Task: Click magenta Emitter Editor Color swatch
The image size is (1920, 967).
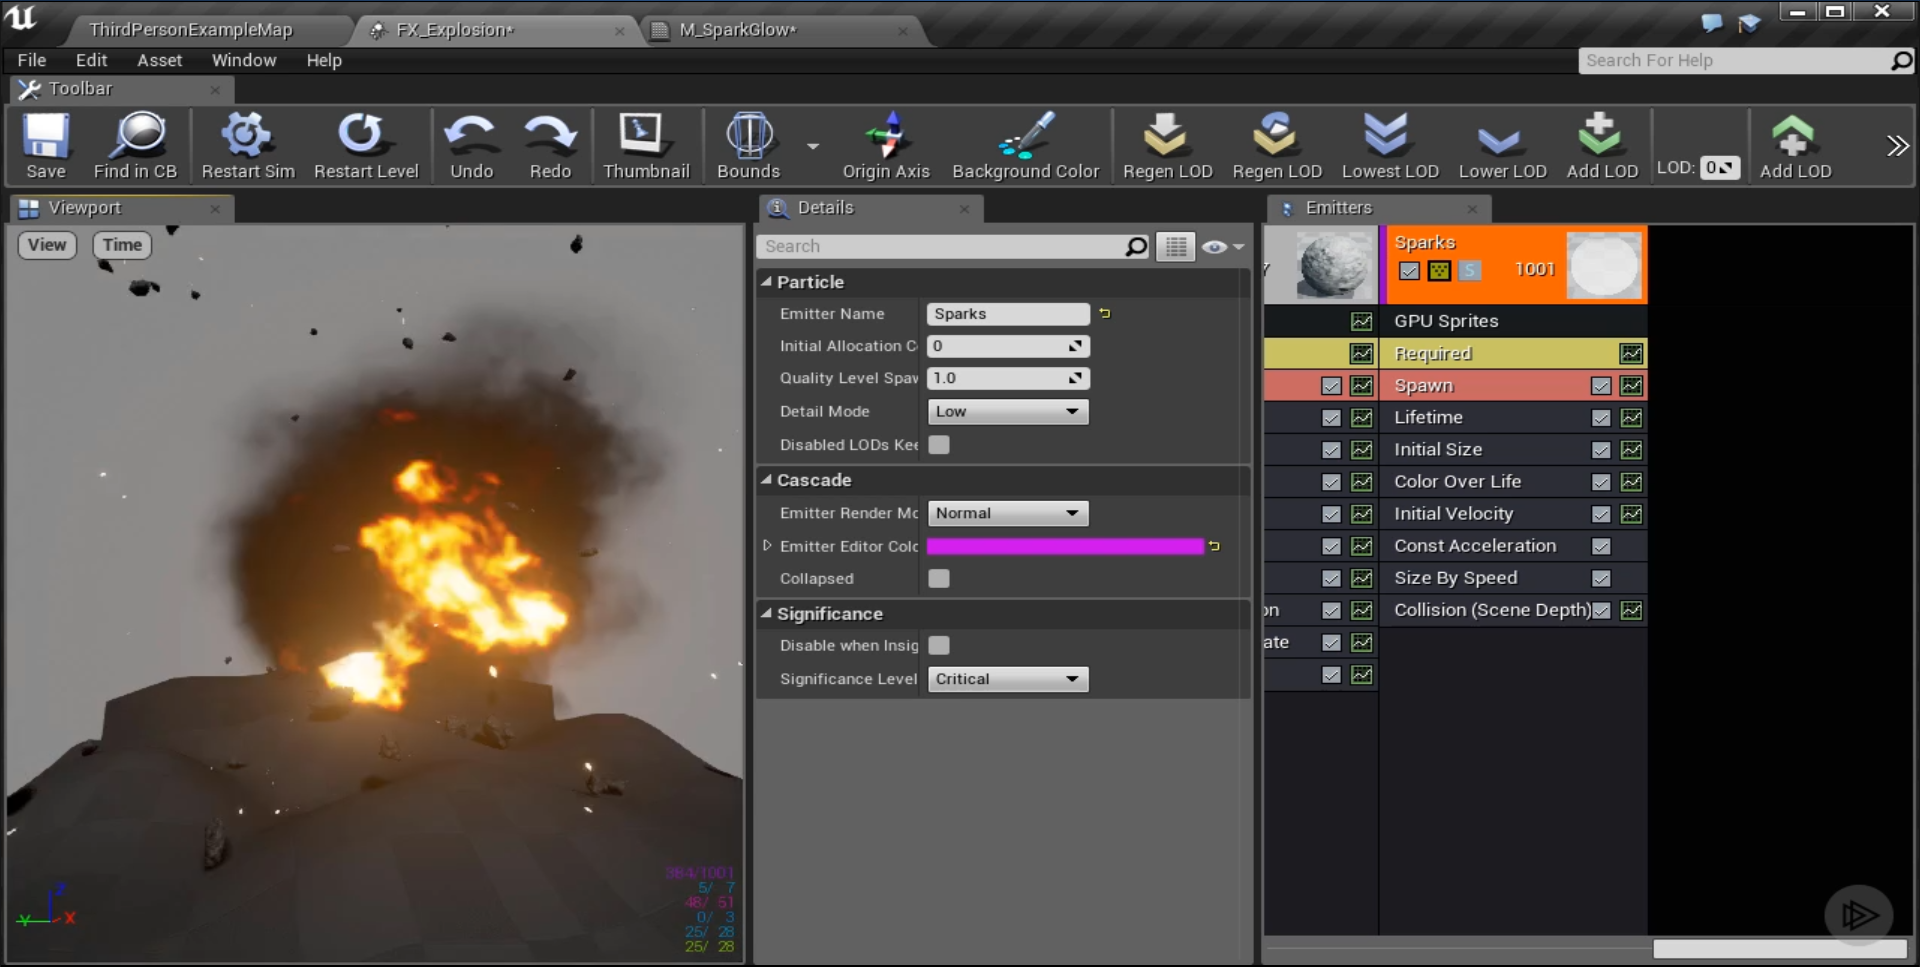Action: (x=1065, y=546)
